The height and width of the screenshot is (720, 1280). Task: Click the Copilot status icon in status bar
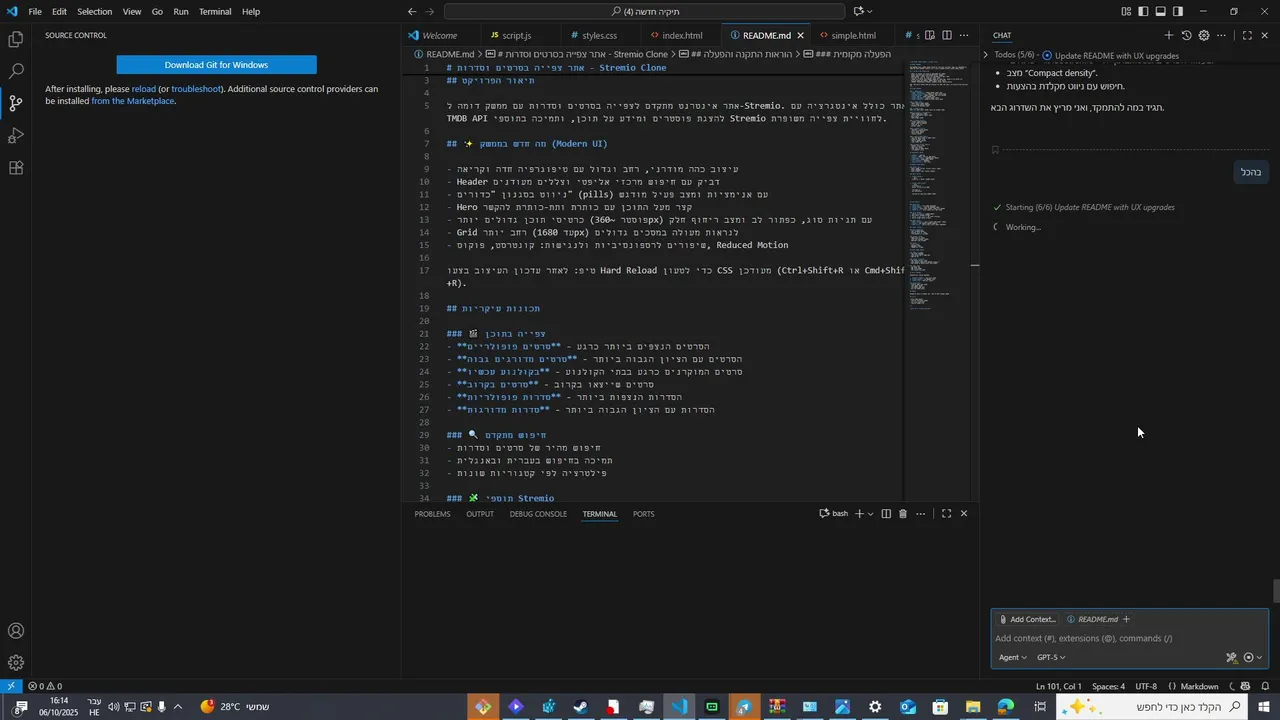pos(1245,686)
